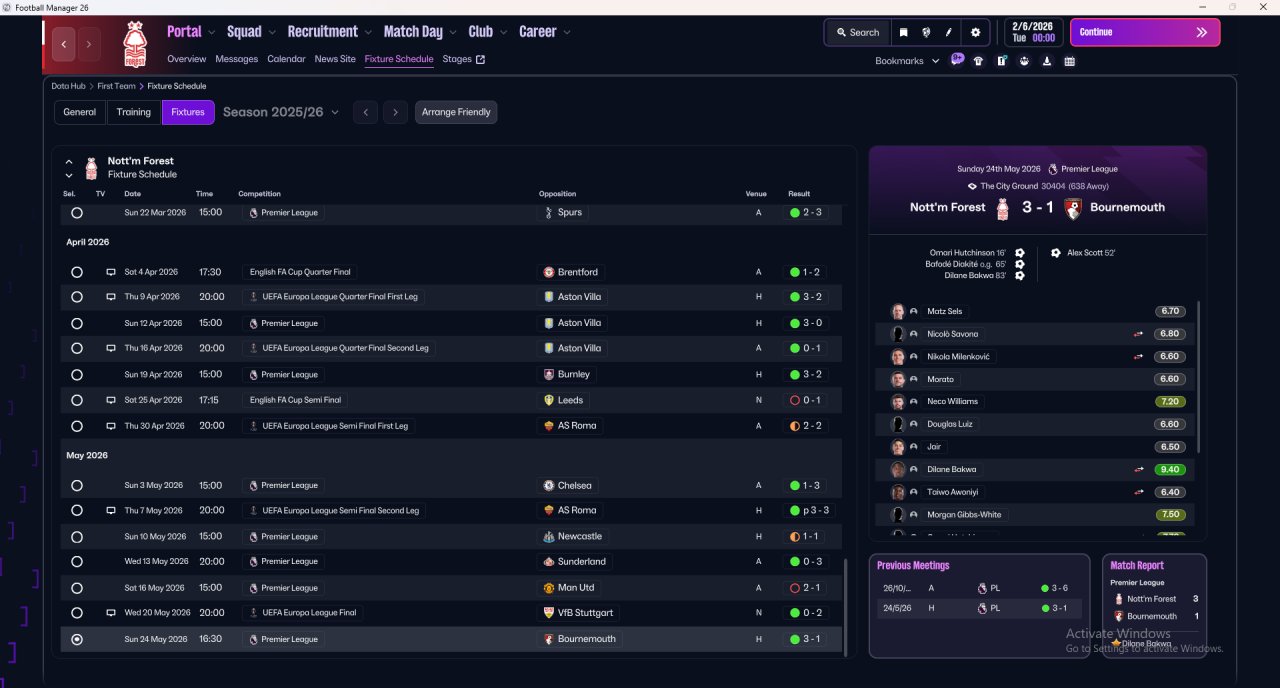Click the Nottingham Forest club crest

coord(134,45)
